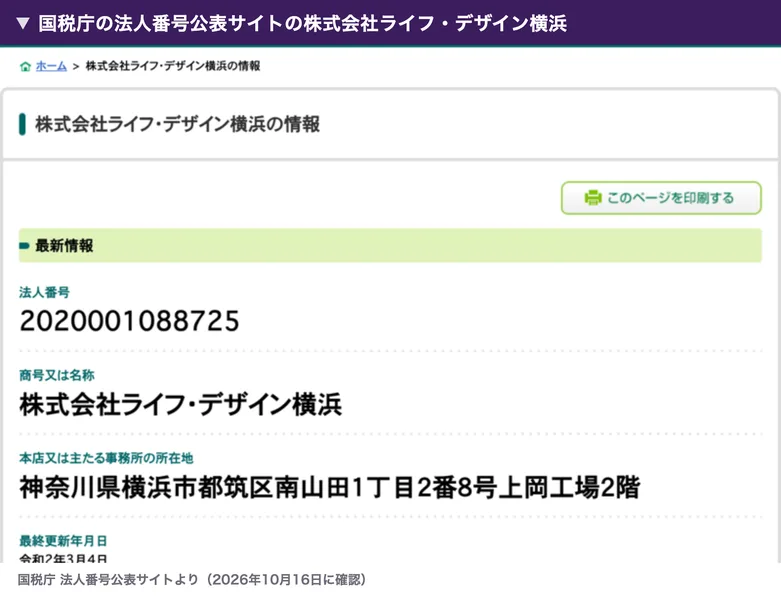Click the printer icon in print button

tap(593, 198)
